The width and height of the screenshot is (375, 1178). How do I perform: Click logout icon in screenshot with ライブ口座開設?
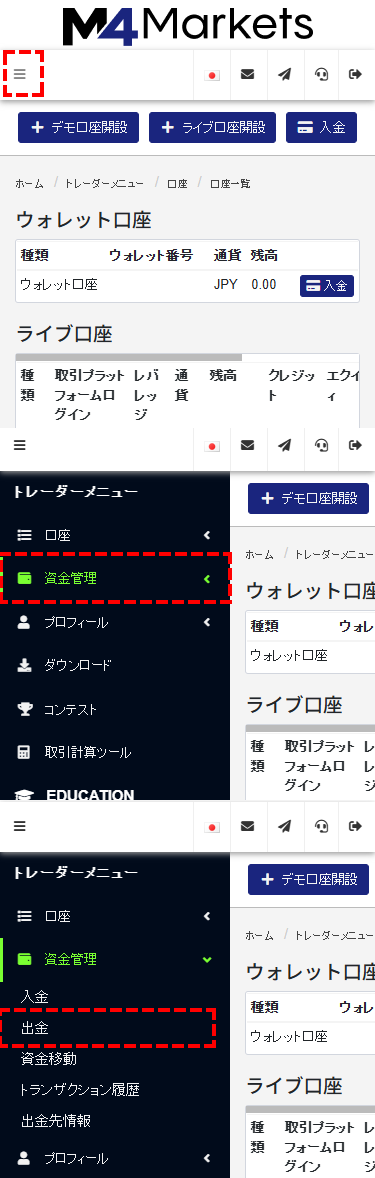(x=355, y=74)
